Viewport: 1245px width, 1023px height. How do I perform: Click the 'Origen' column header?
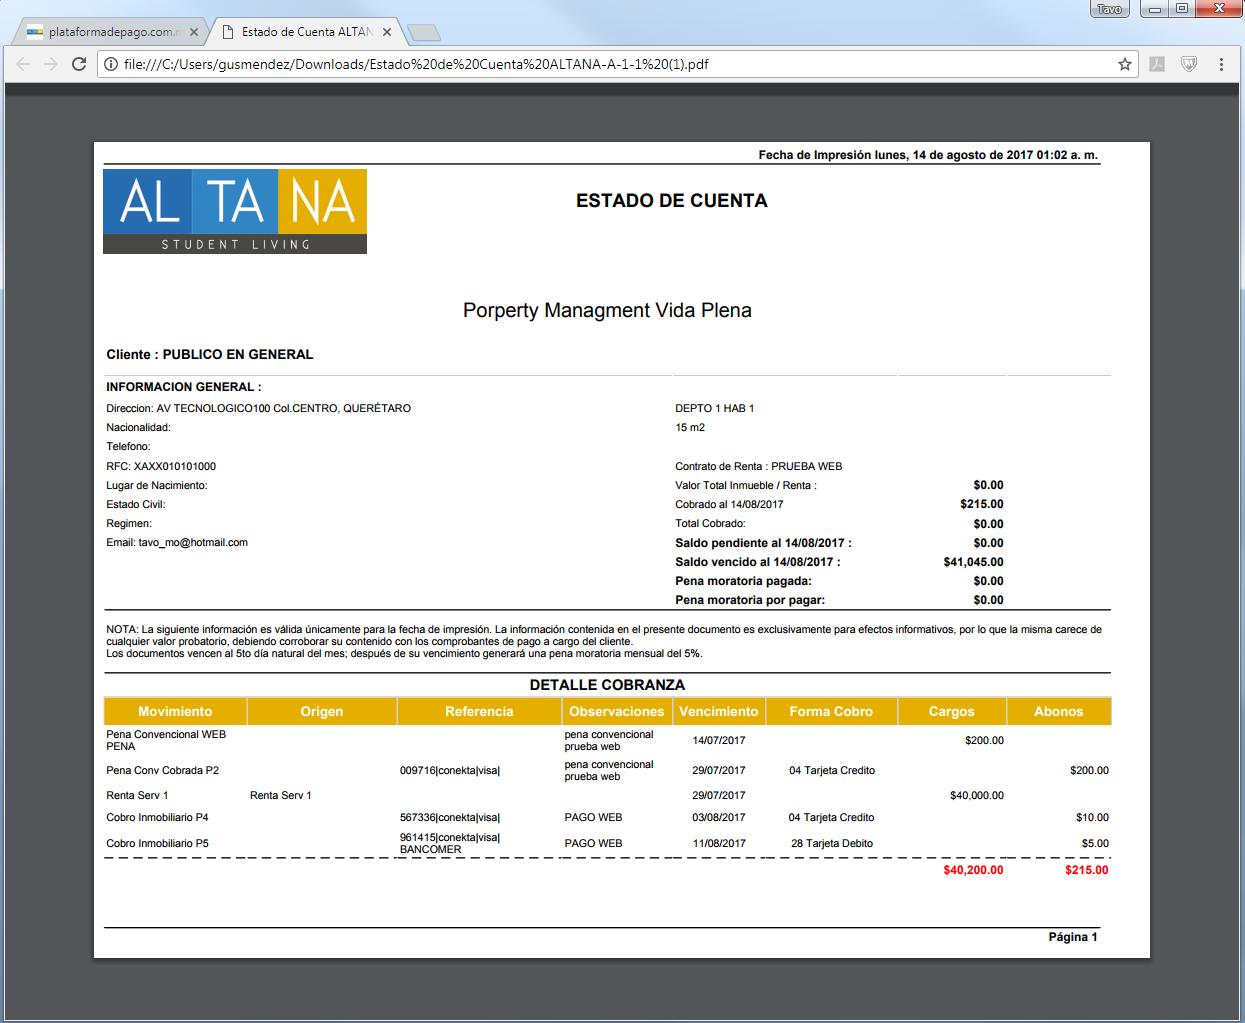point(322,711)
